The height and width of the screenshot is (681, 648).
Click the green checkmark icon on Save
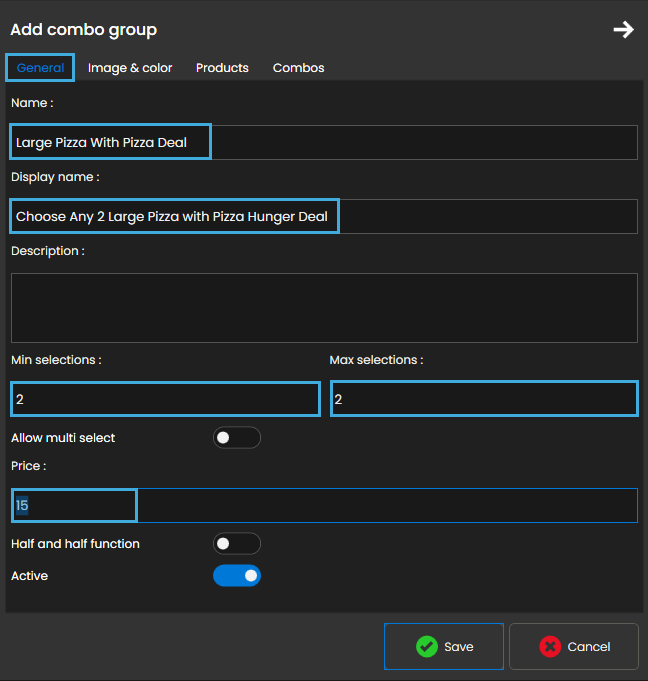click(x=427, y=647)
